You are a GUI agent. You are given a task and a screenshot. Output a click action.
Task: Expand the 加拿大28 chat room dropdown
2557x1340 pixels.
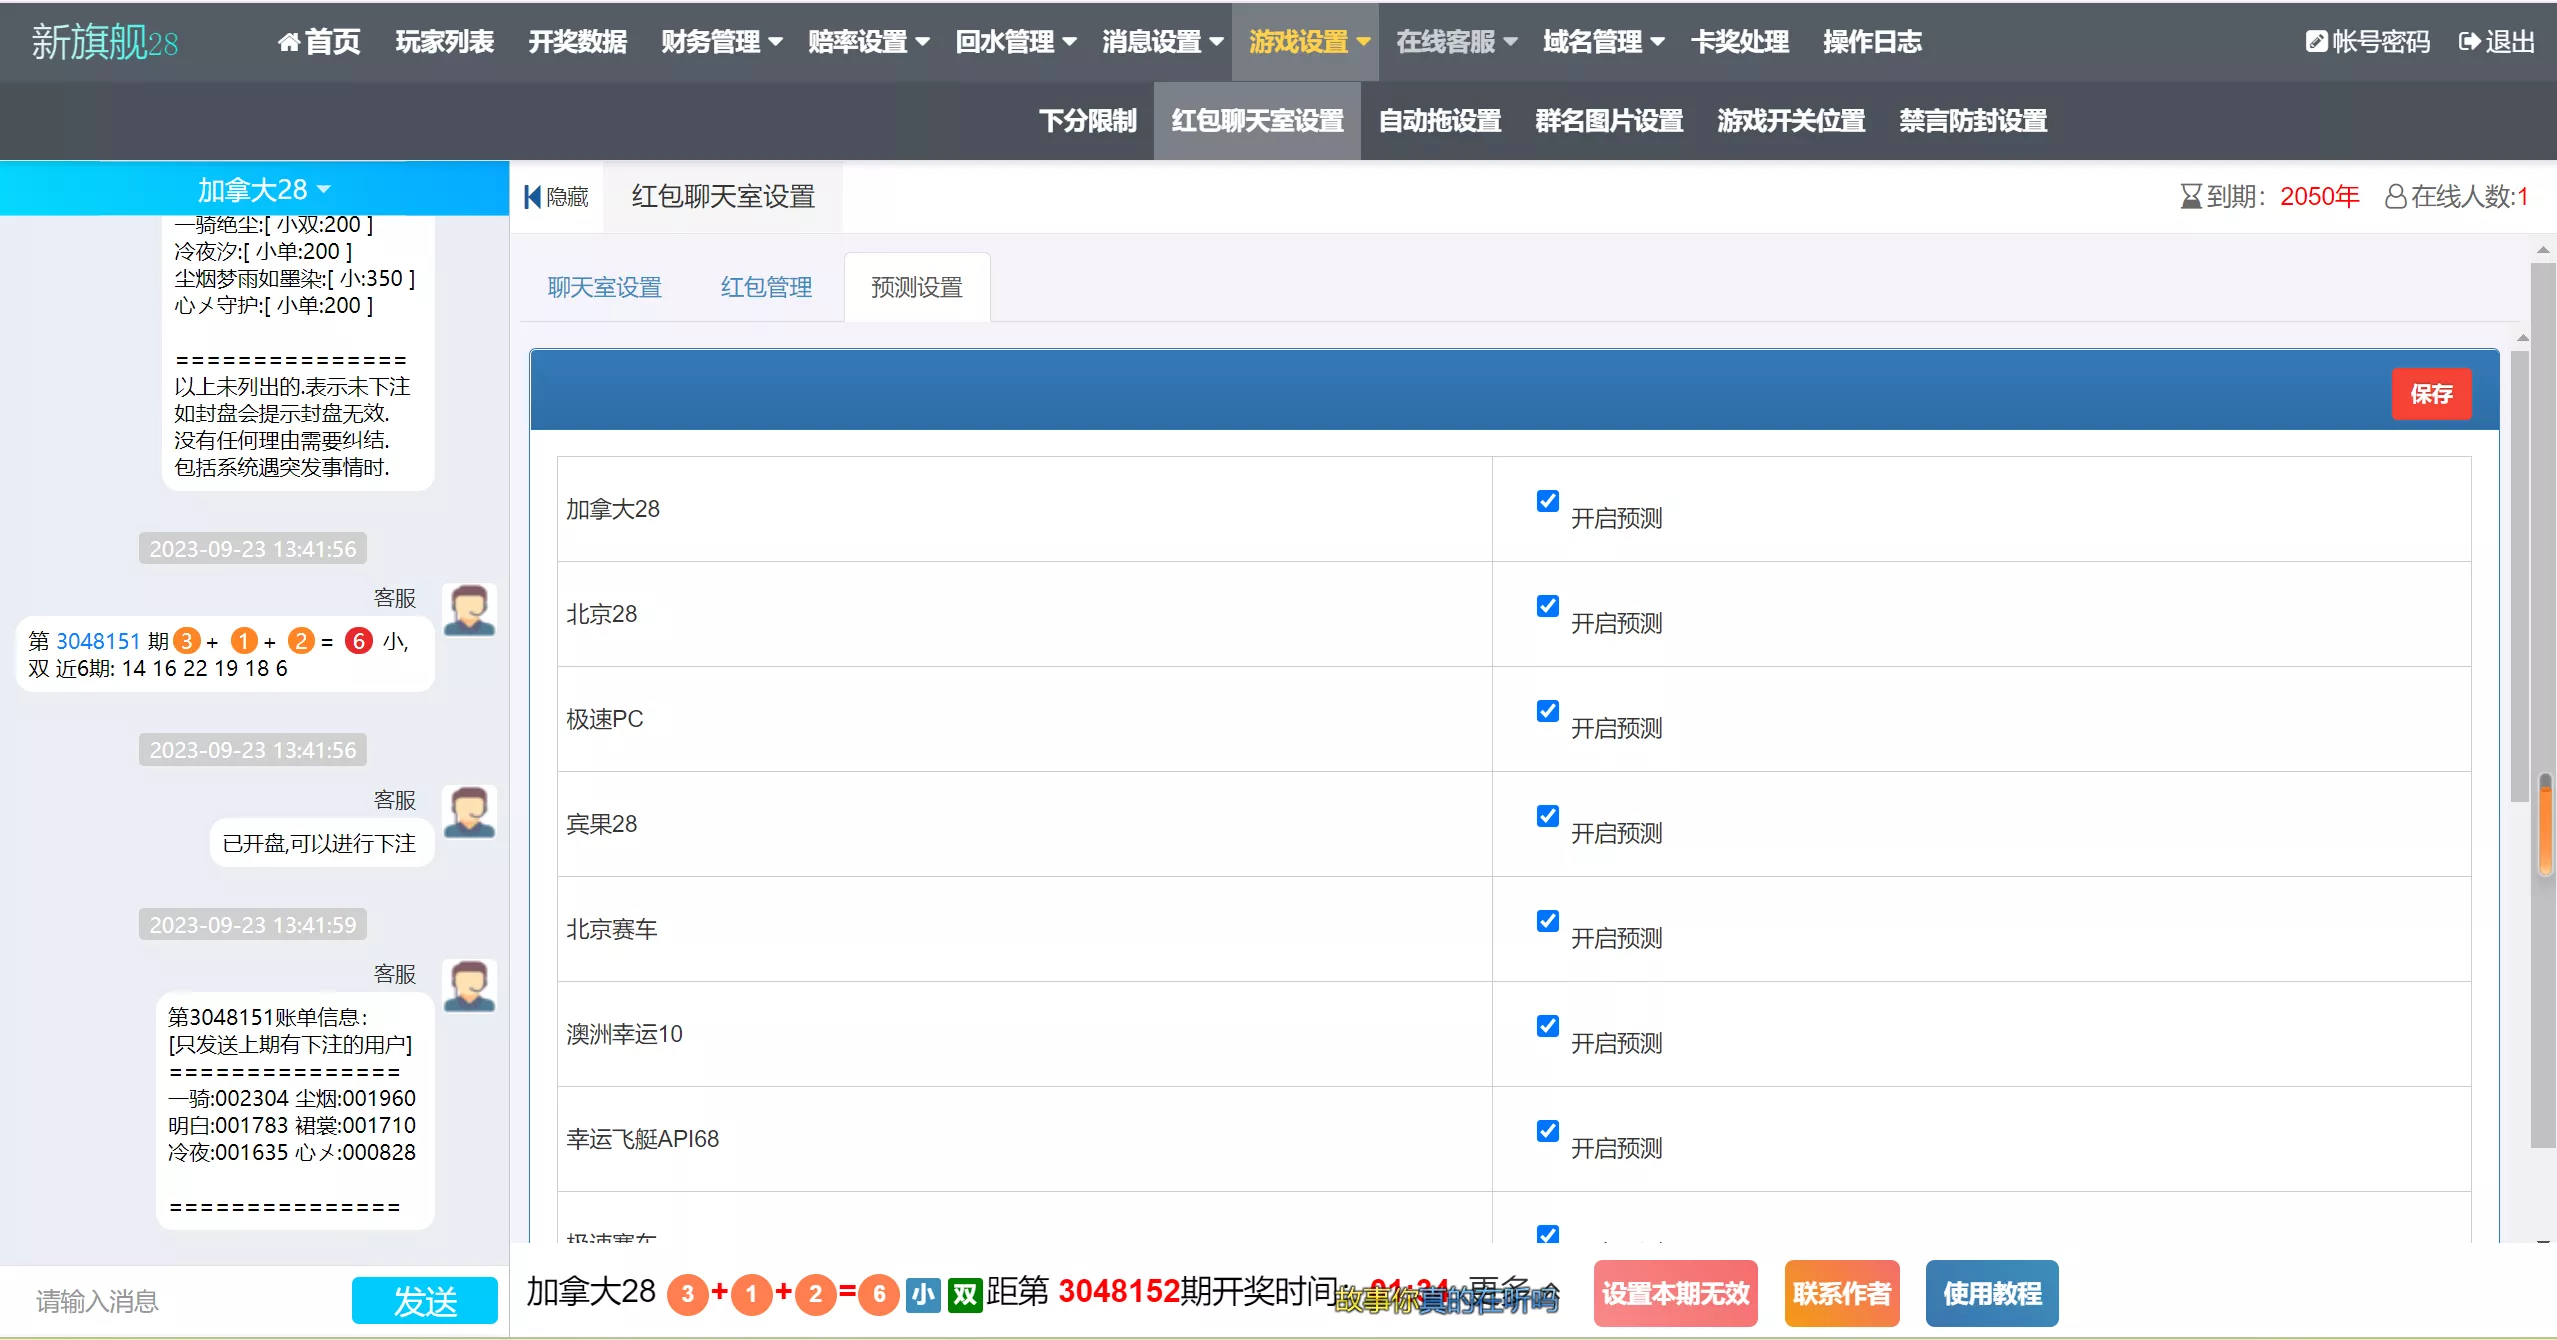click(x=262, y=188)
